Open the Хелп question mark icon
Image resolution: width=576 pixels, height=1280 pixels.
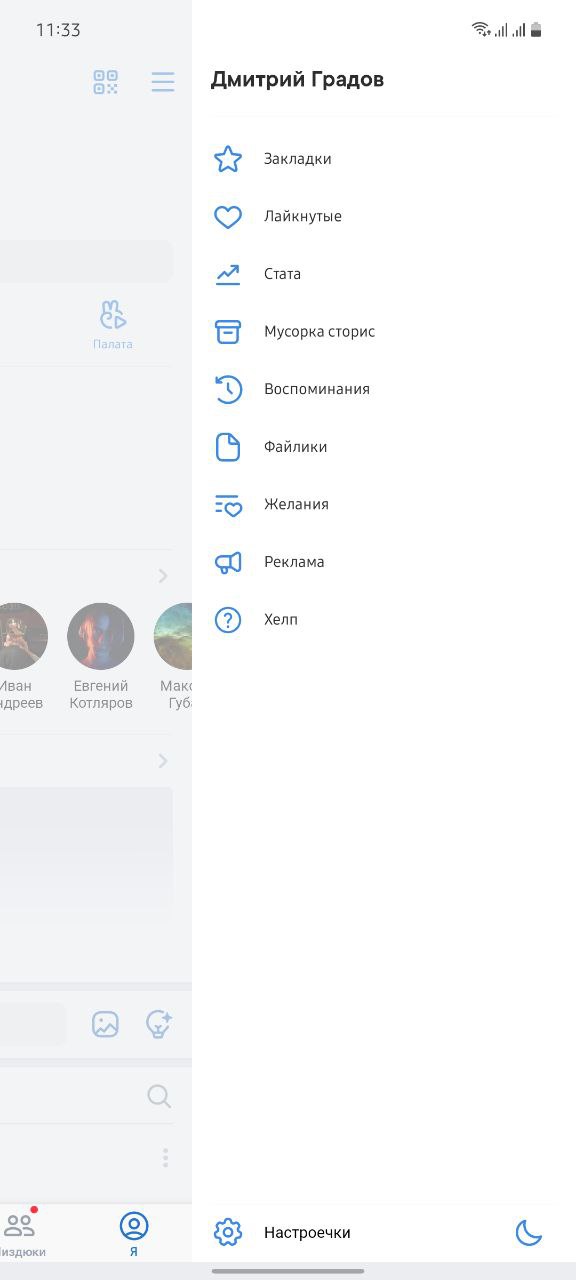[228, 620]
